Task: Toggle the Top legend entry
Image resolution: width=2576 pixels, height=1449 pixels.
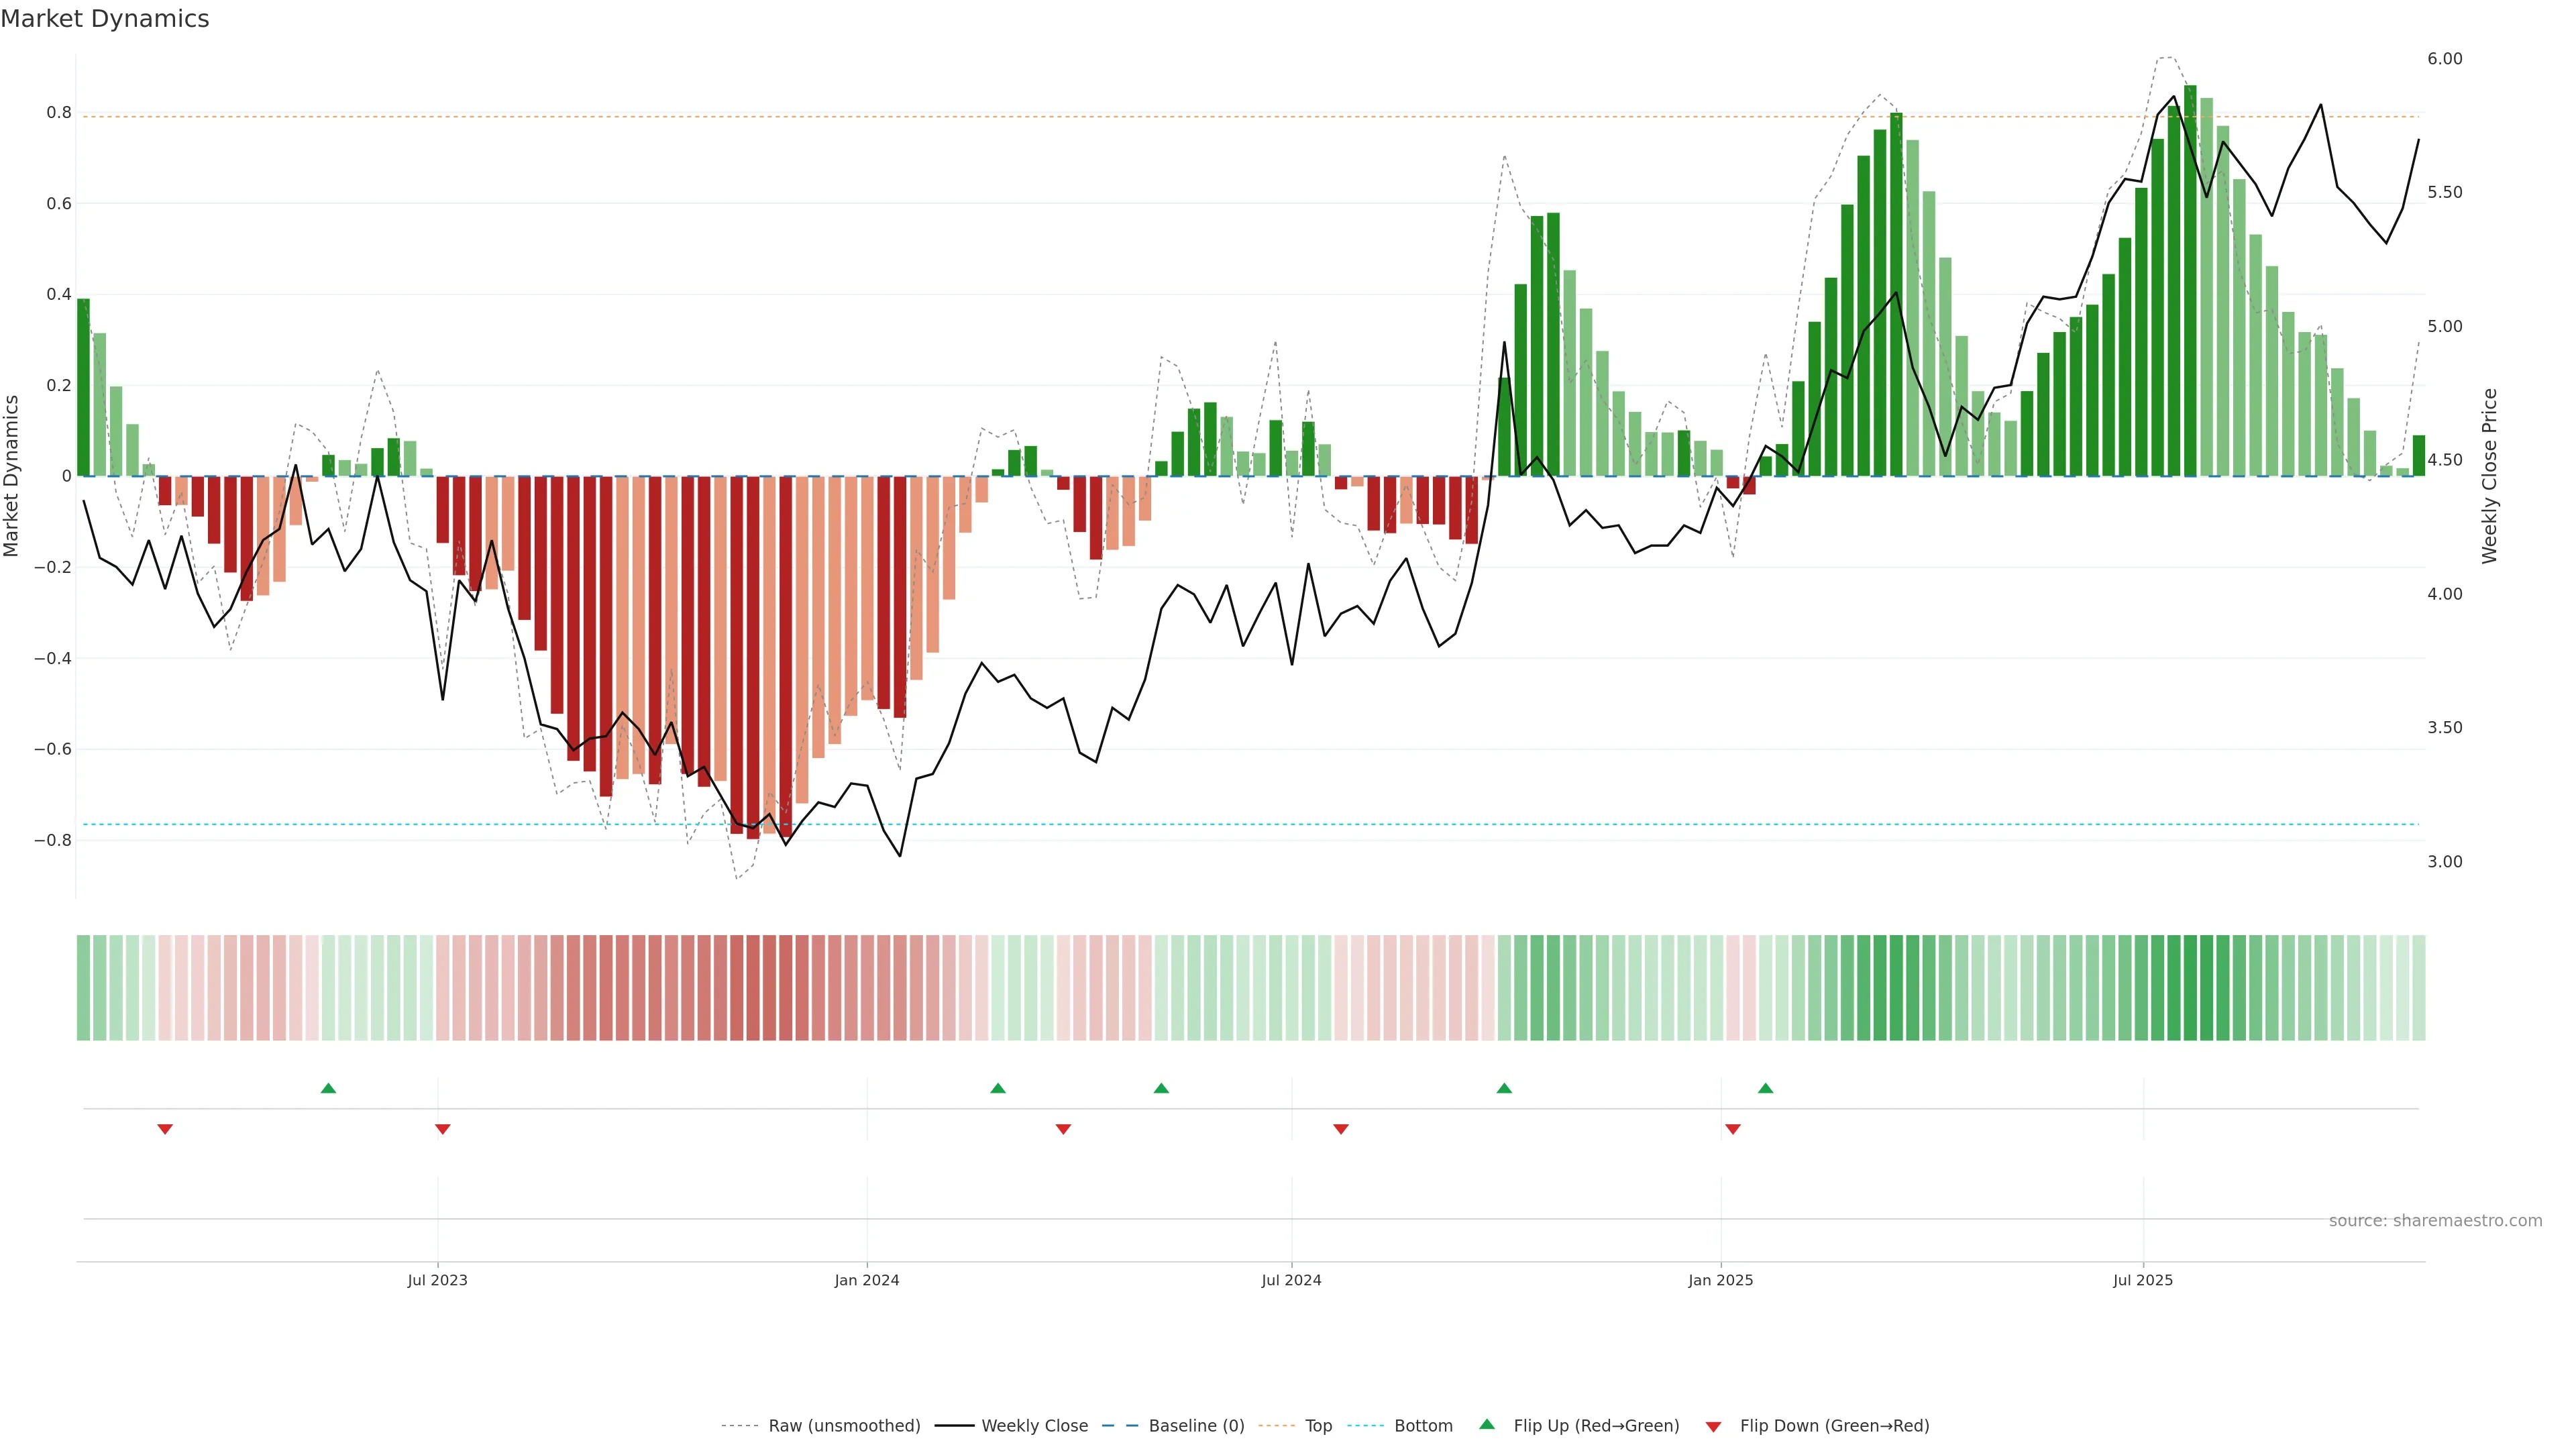Action: click(1318, 1426)
